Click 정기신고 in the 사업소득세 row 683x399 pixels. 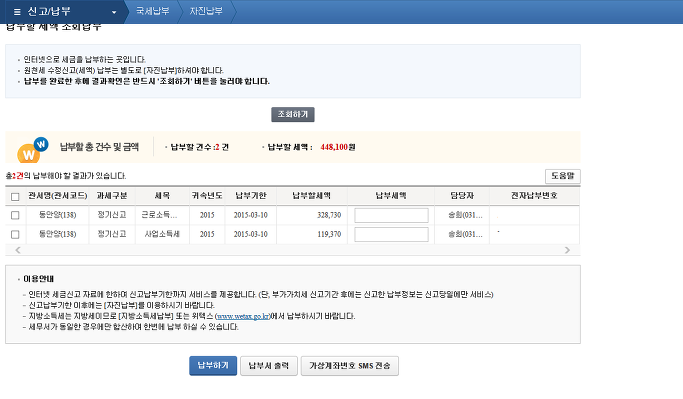(x=112, y=234)
